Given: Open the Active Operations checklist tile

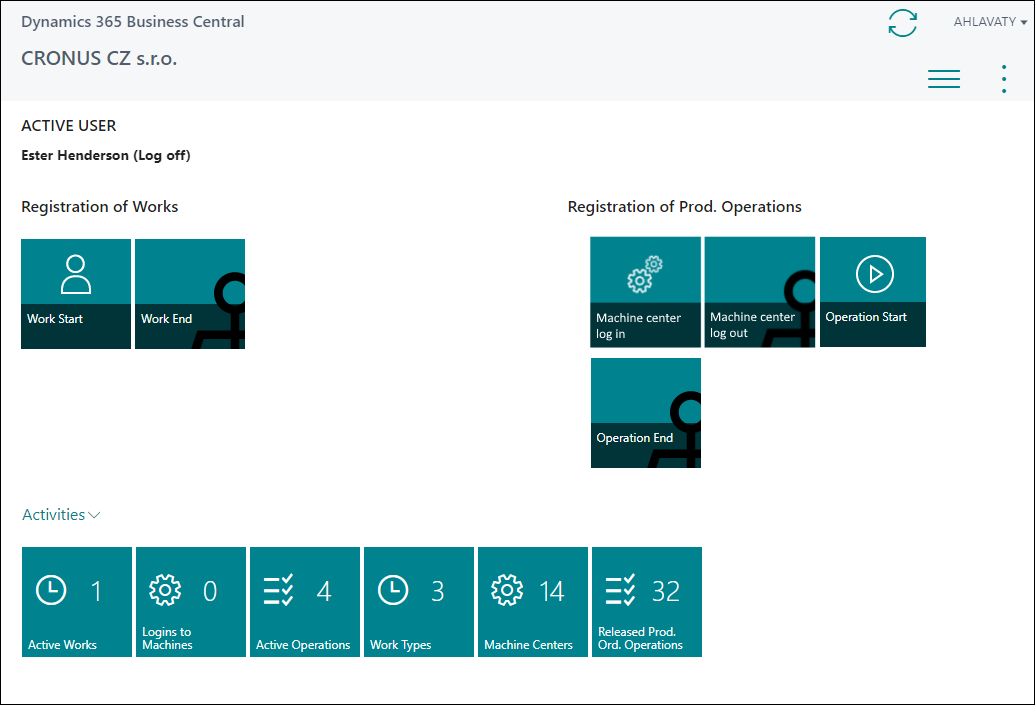Looking at the screenshot, I should (x=305, y=601).
